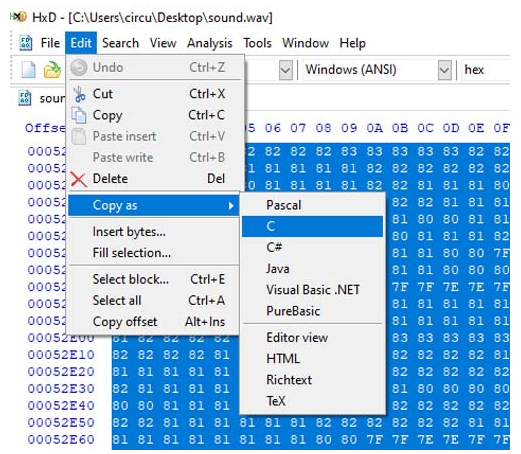Click offset row 00052E20
This screenshot has height=454, width=521.
point(61,372)
